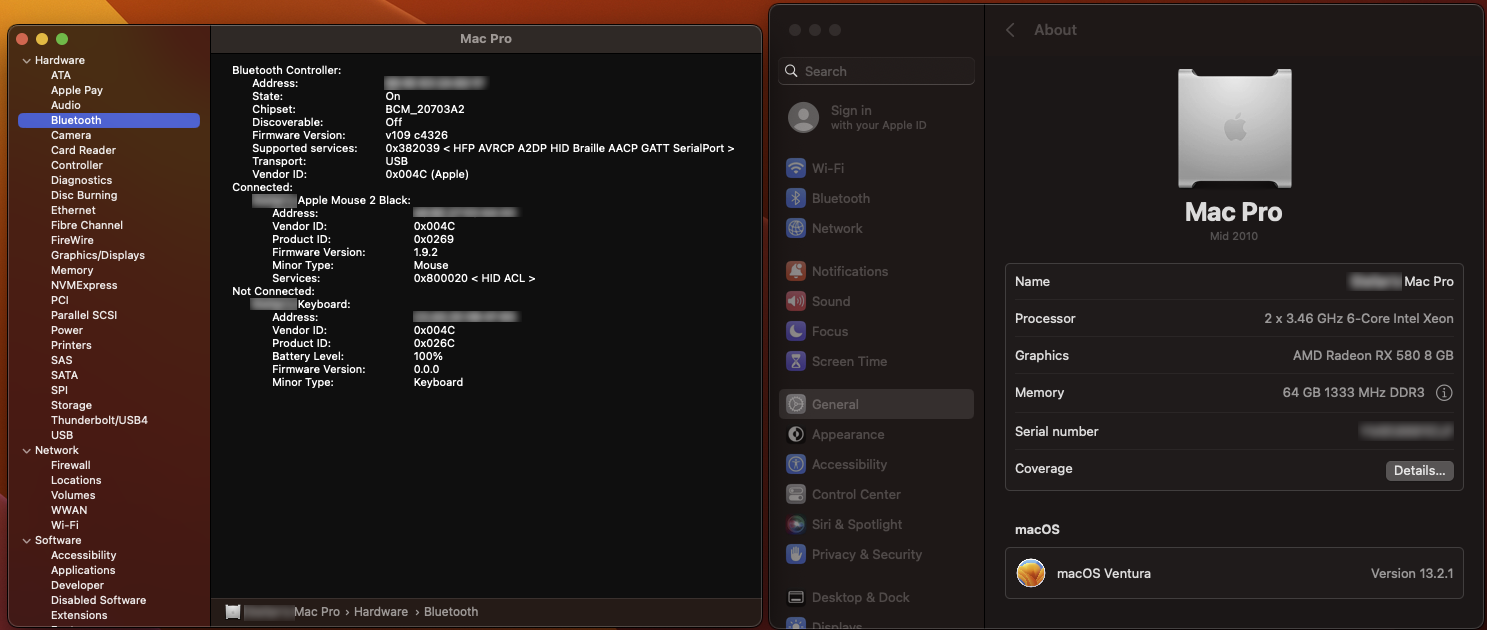Image resolution: width=1487 pixels, height=630 pixels.
Task: Open Siri & Spotlight icon
Action: click(796, 524)
